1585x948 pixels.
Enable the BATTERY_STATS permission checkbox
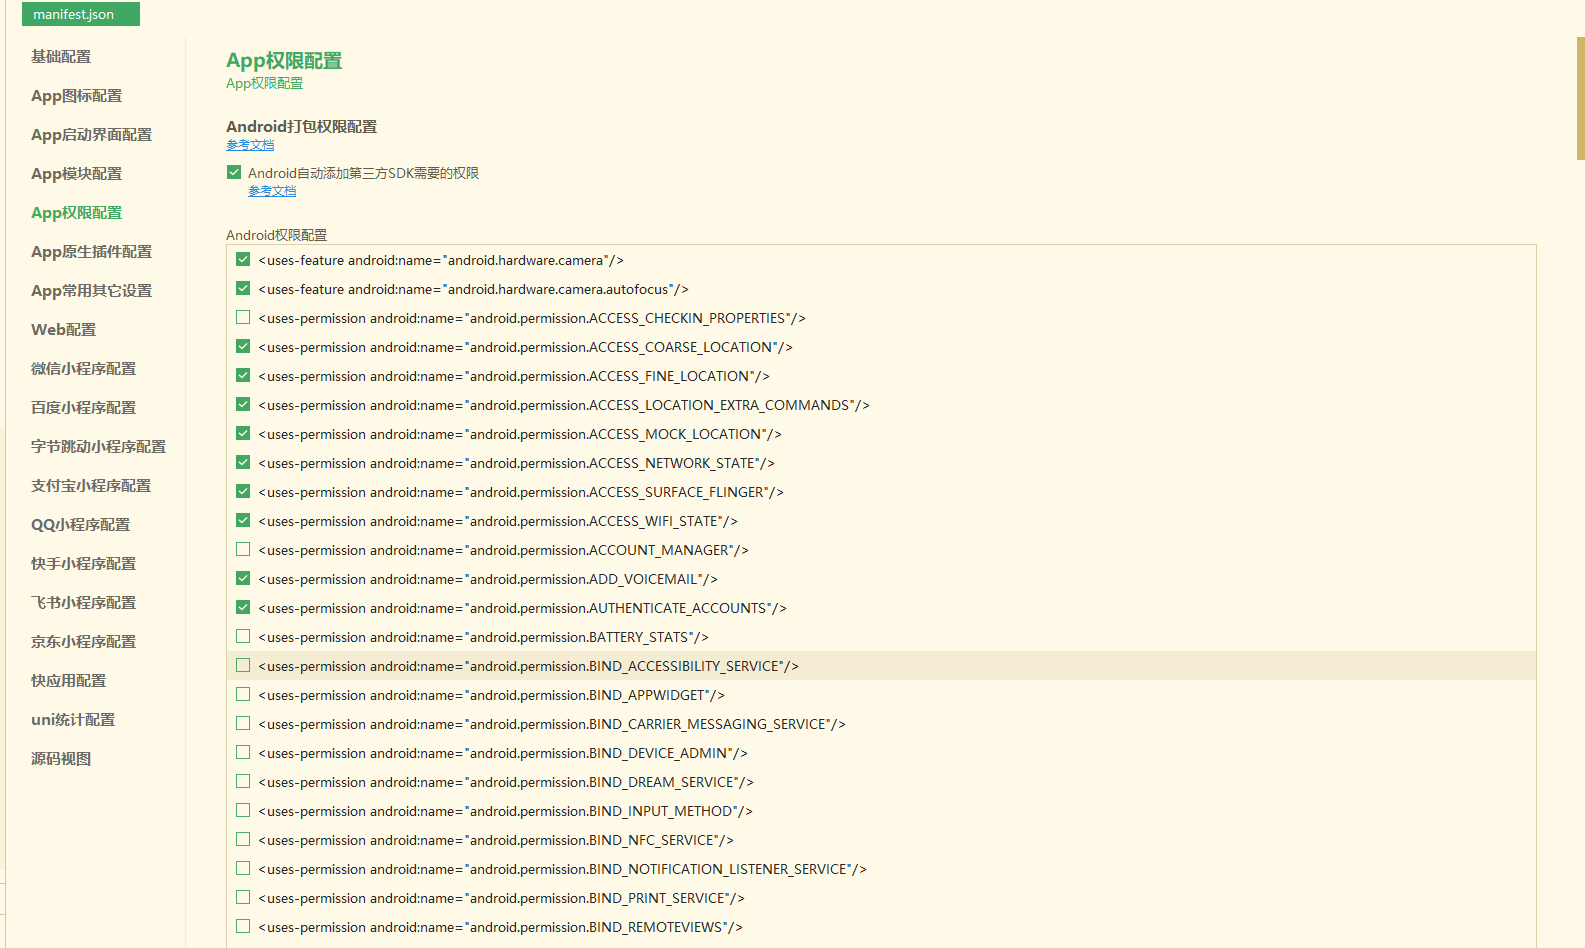click(x=243, y=637)
